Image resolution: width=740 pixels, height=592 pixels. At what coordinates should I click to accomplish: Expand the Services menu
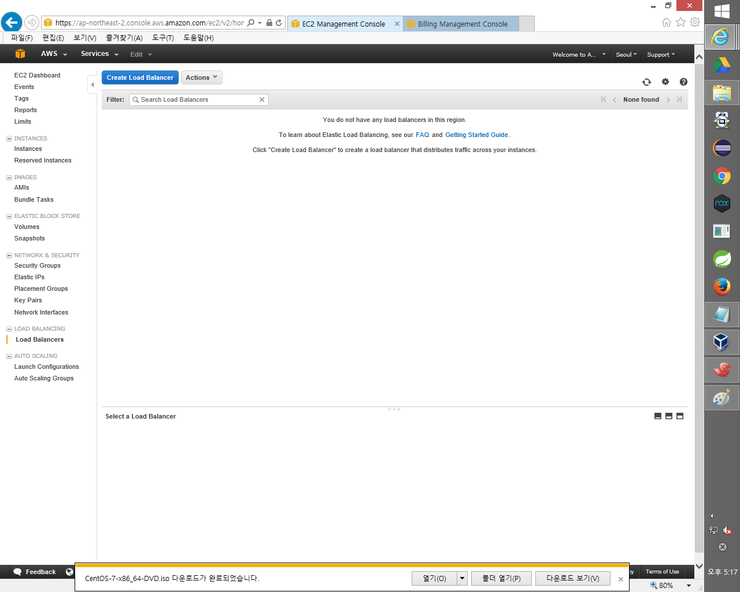99,54
